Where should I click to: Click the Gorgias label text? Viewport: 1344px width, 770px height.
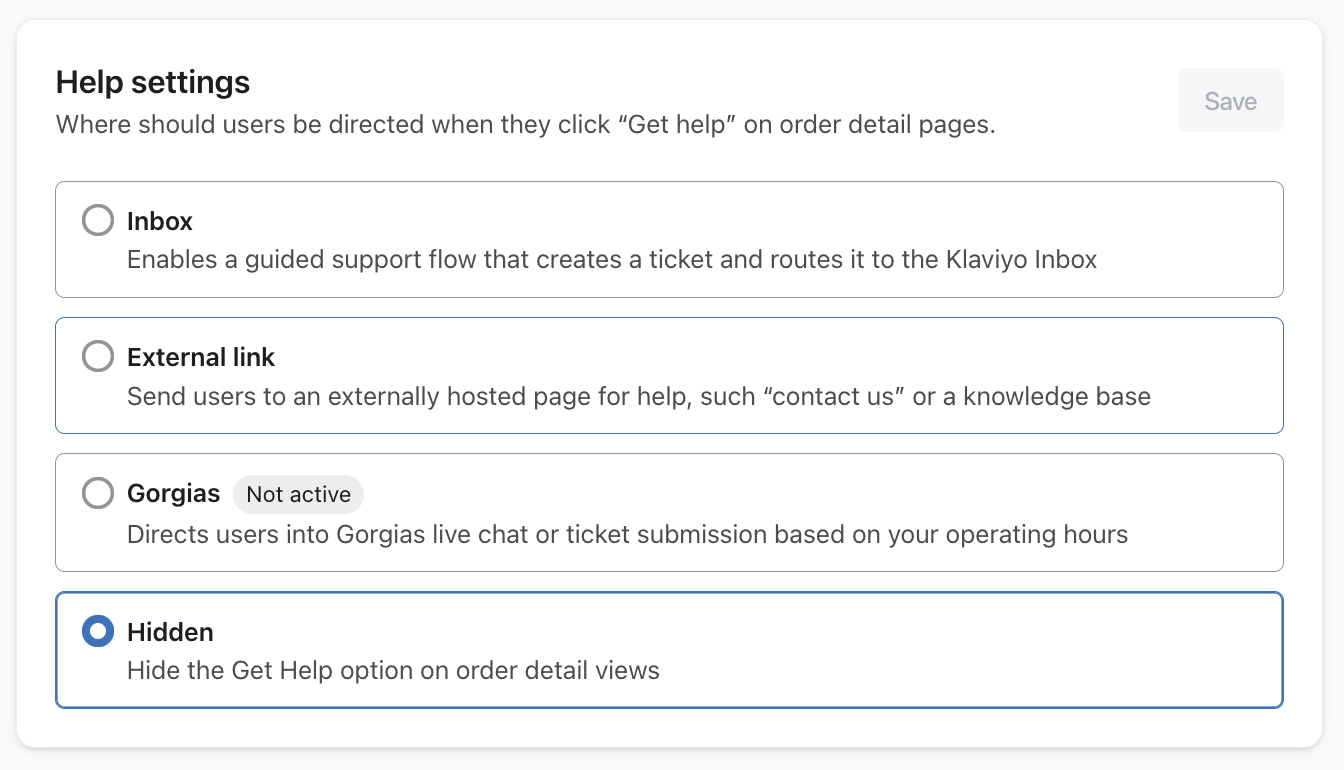pyautogui.click(x=173, y=493)
